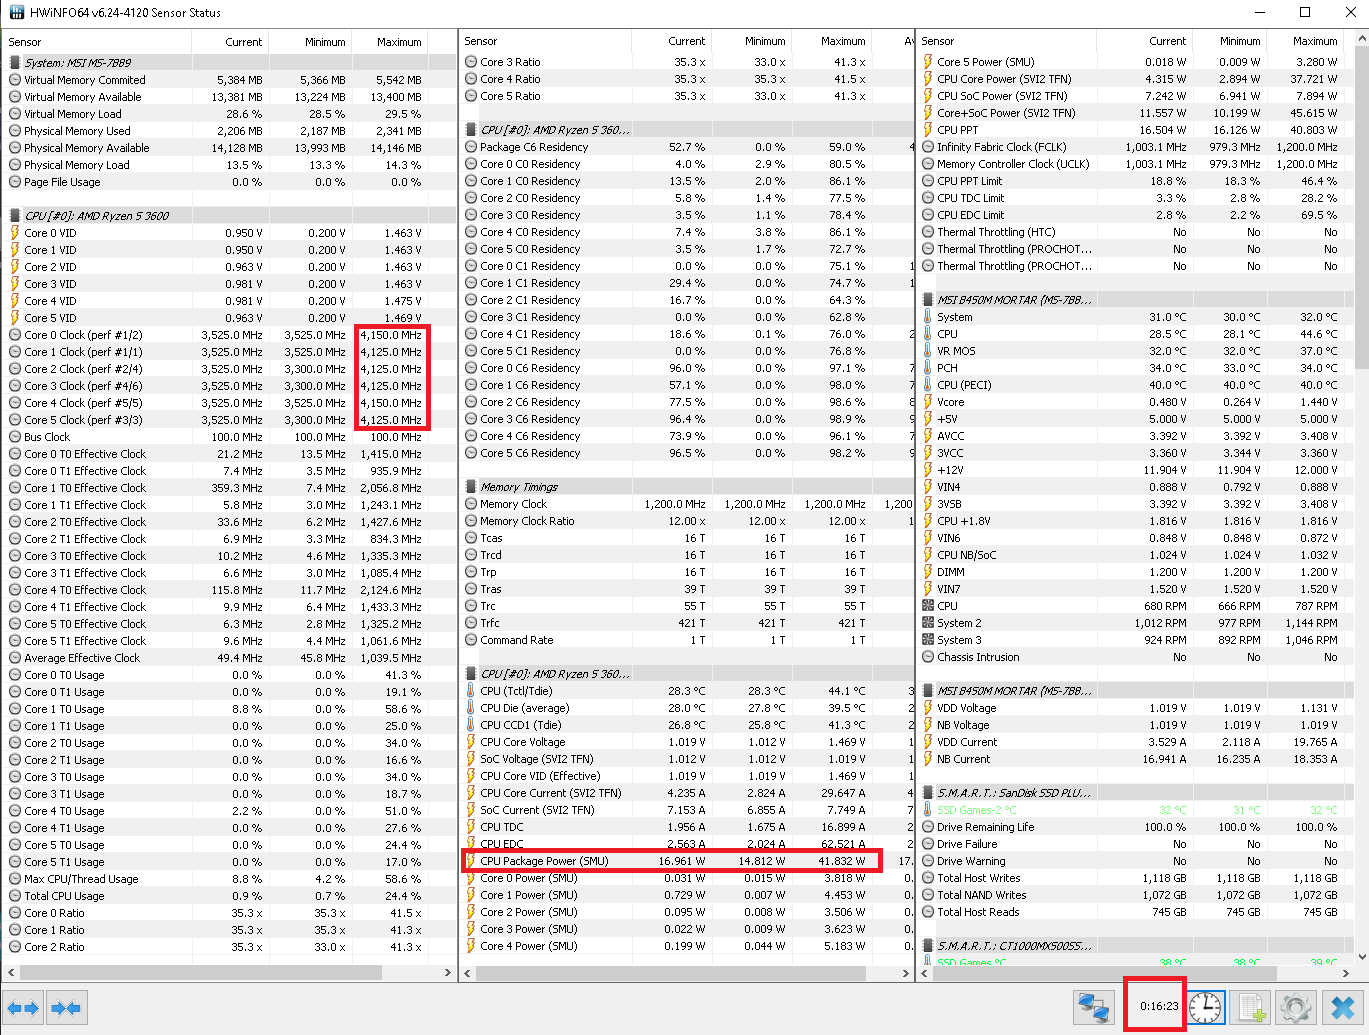Reset min/max values using the clock icon
Screen dimensions: 1369x1035
click(1206, 1008)
